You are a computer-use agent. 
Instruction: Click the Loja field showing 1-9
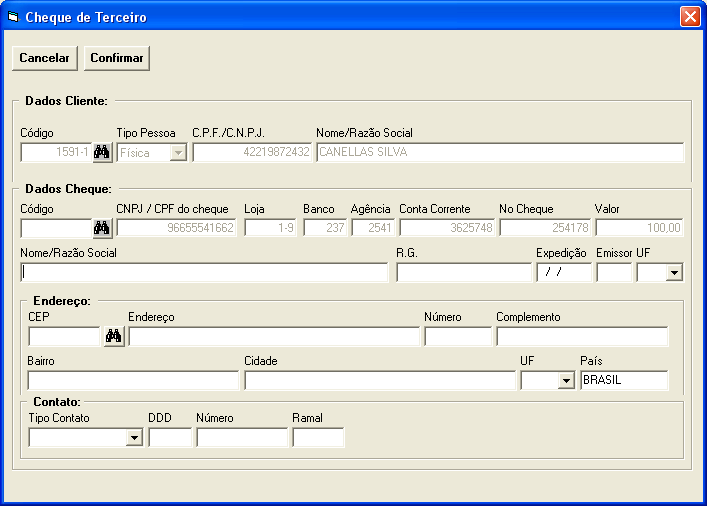click(x=271, y=228)
